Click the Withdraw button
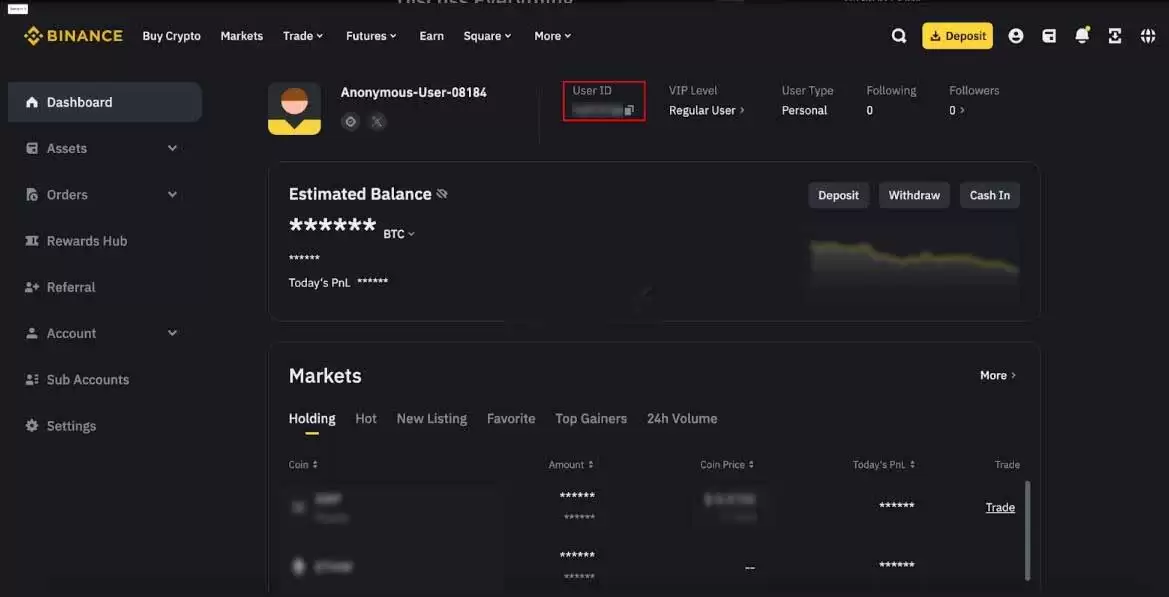1169x597 pixels. click(914, 195)
